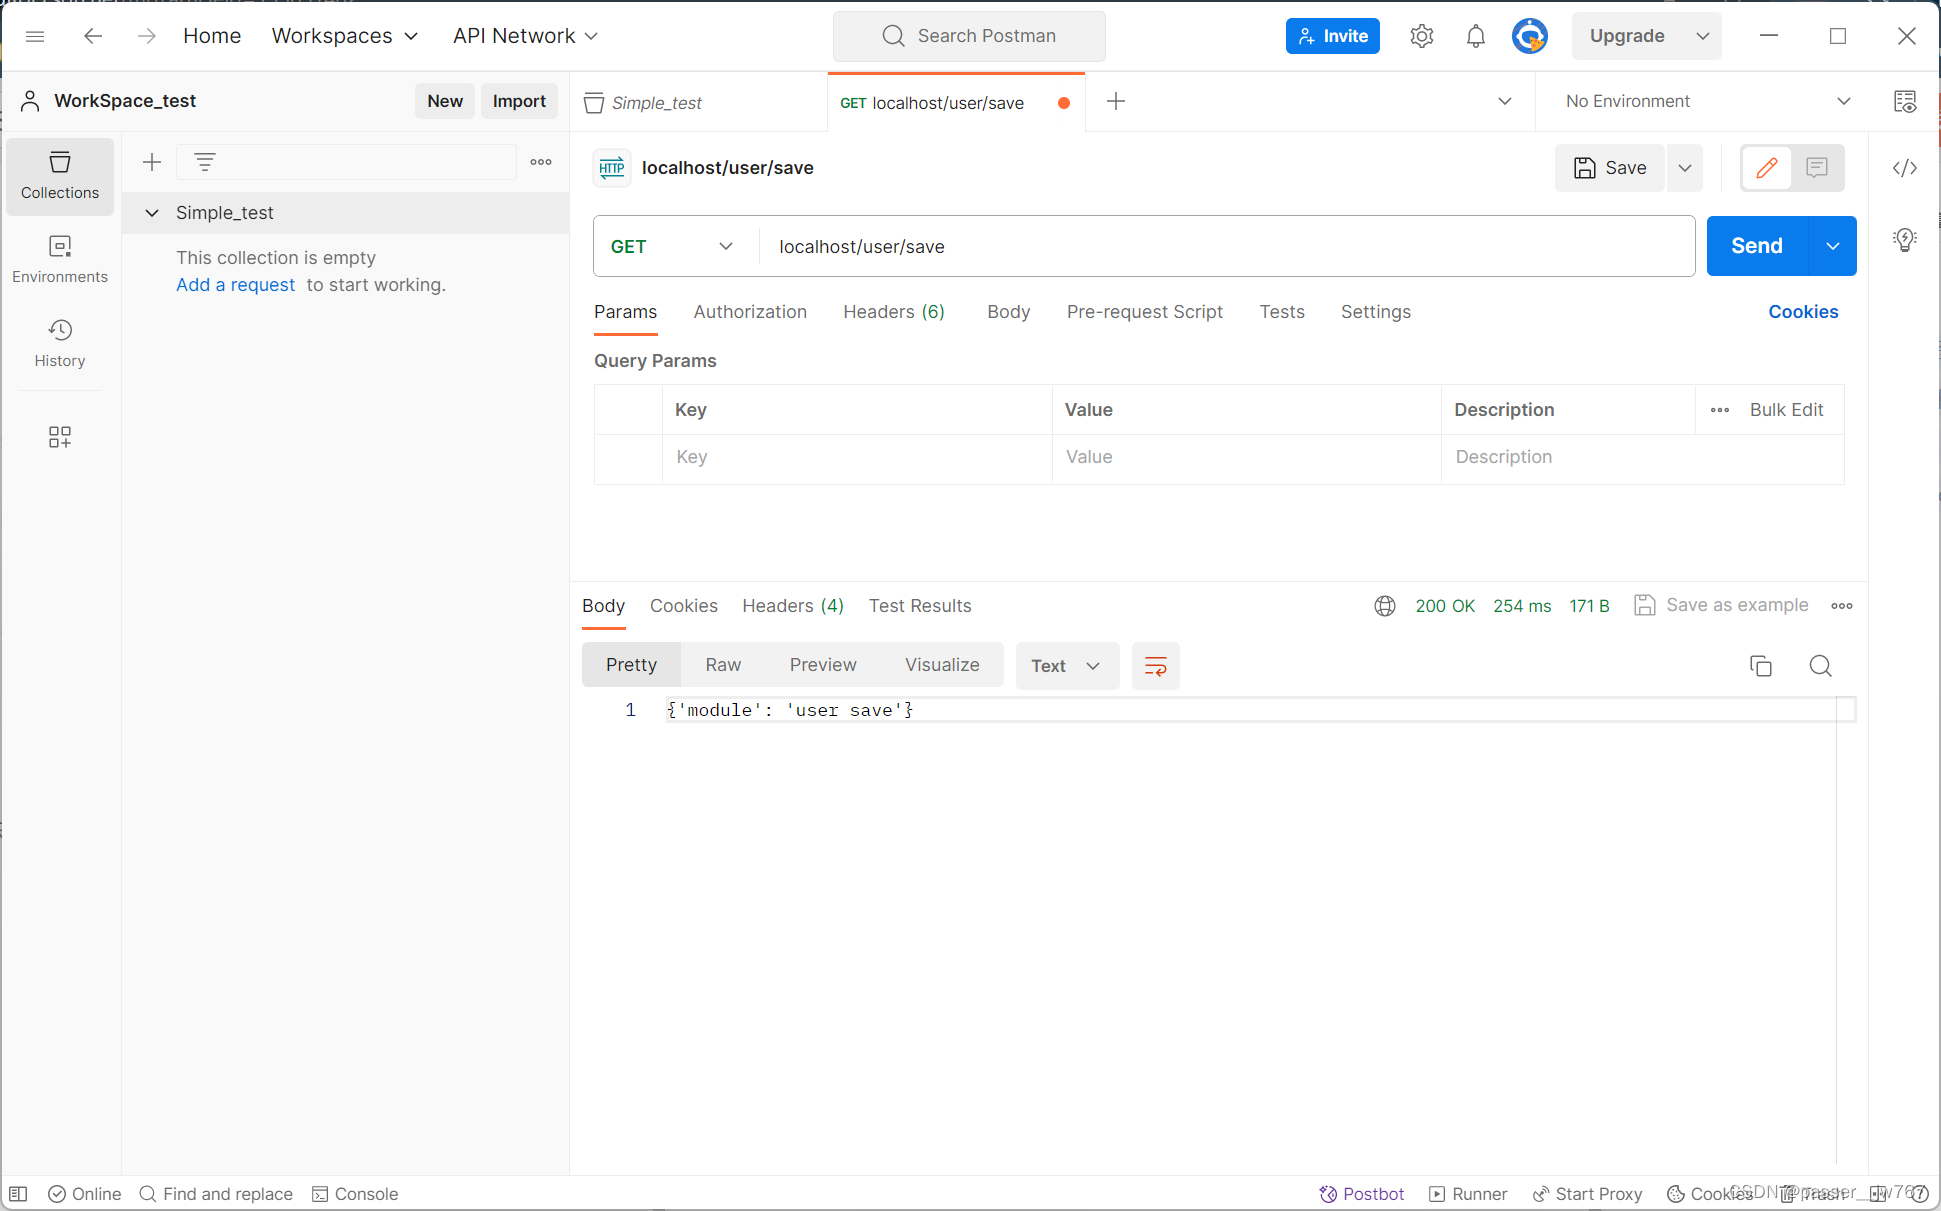Click the settings gear icon

pyautogui.click(x=1421, y=35)
